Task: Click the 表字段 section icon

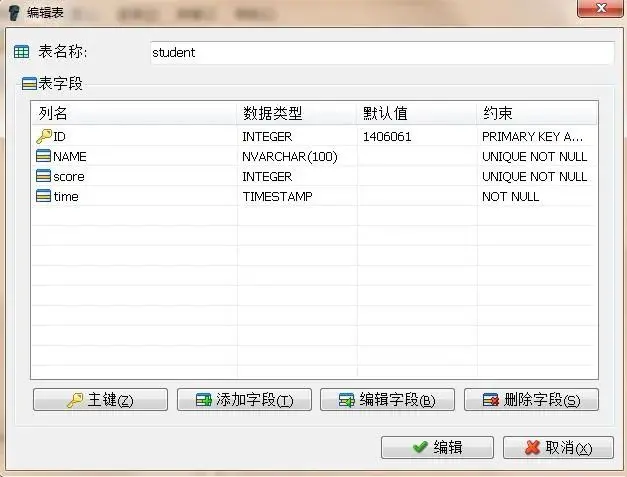Action: pyautogui.click(x=29, y=84)
